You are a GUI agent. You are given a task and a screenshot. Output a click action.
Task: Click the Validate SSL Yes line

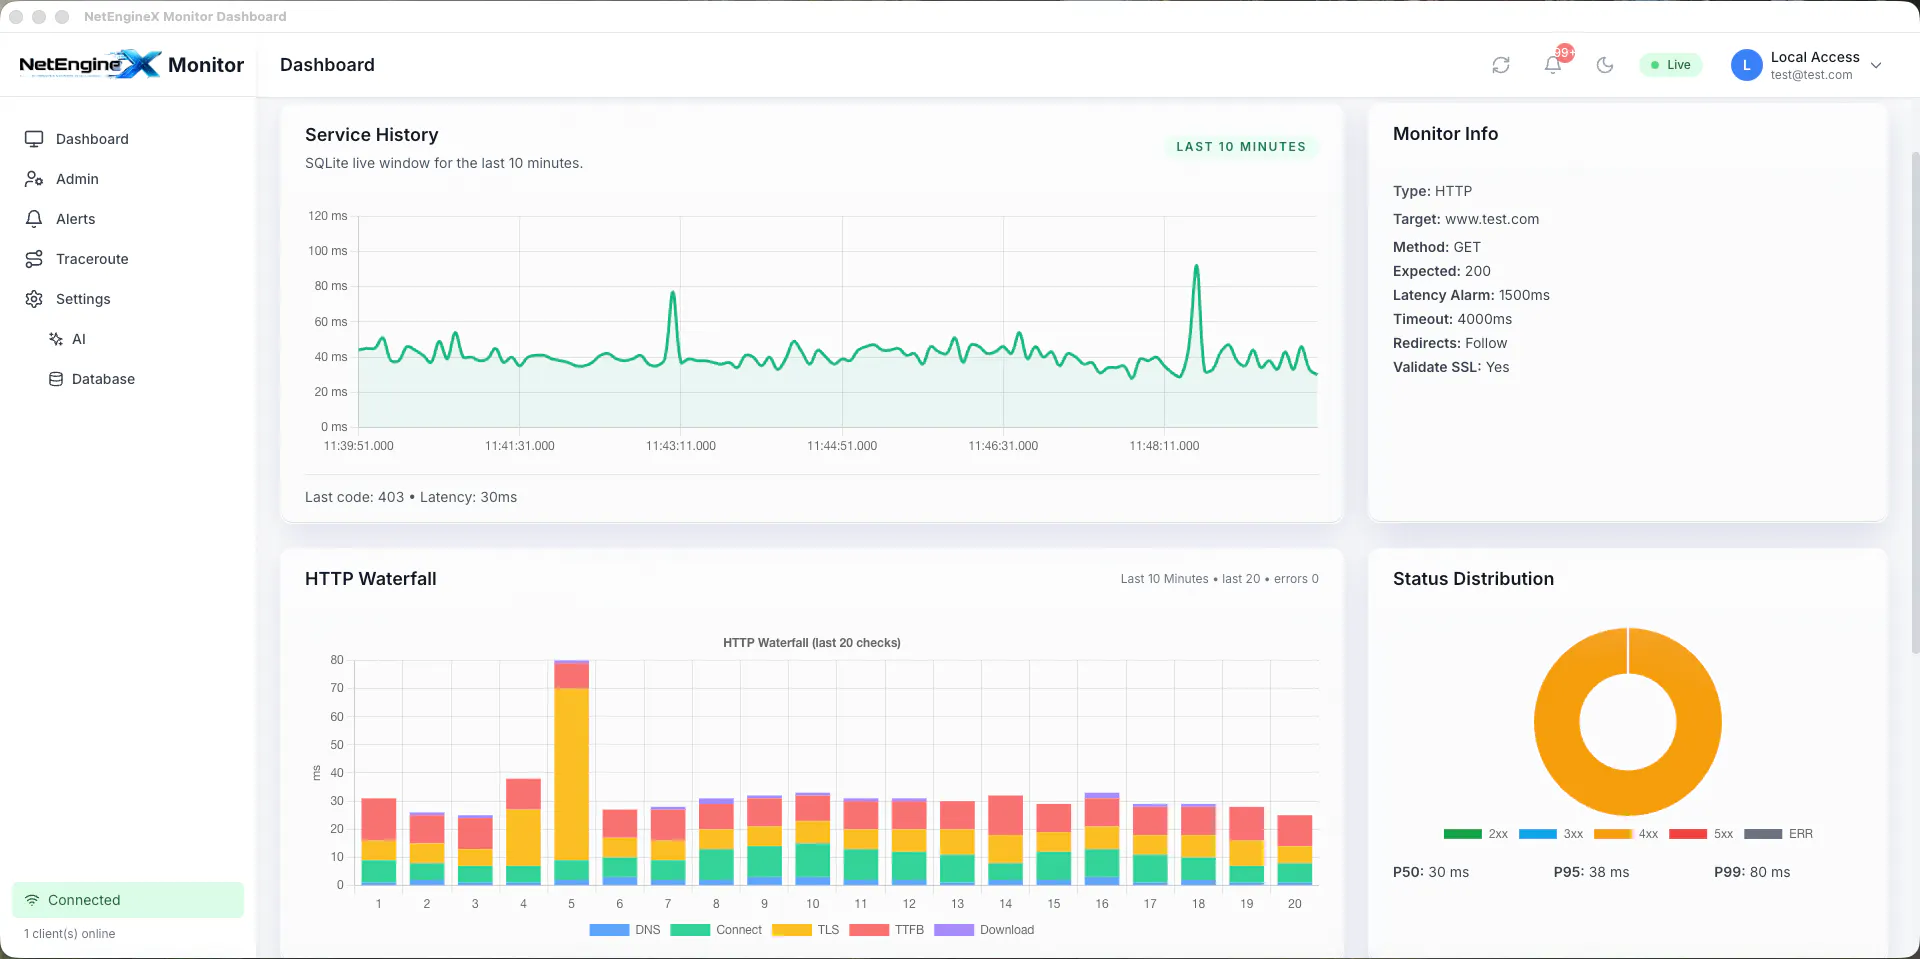coord(1451,367)
